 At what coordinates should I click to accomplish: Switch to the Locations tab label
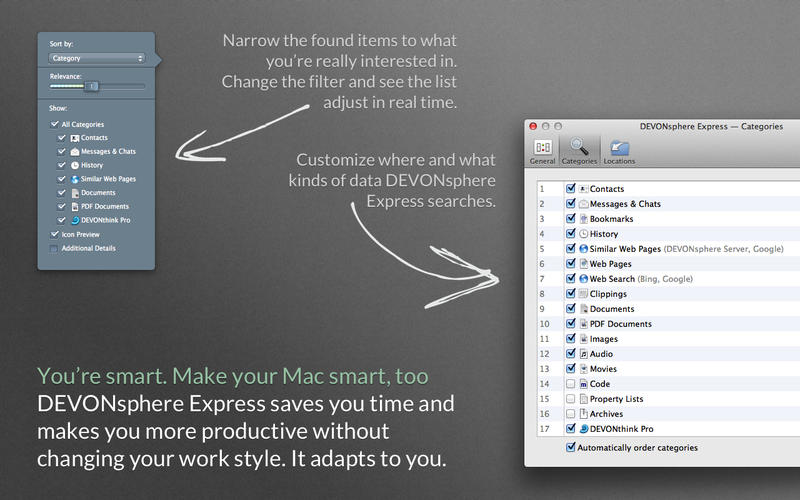pyautogui.click(x=619, y=161)
